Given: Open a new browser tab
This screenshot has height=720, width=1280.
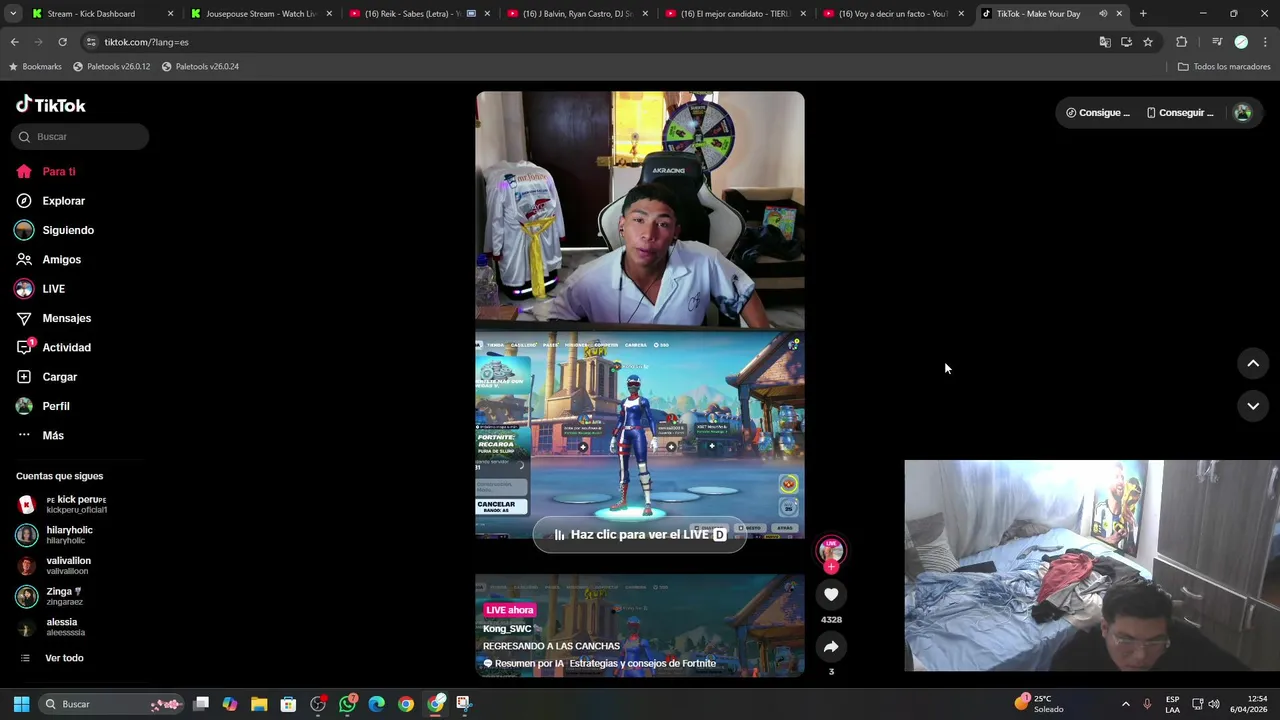Looking at the screenshot, I should pos(1143,14).
